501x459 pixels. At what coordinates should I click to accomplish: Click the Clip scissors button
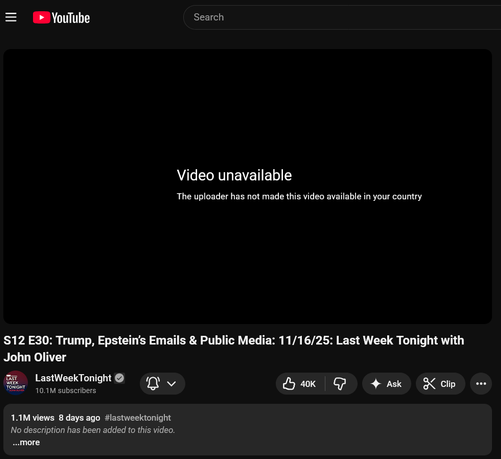[440, 384]
